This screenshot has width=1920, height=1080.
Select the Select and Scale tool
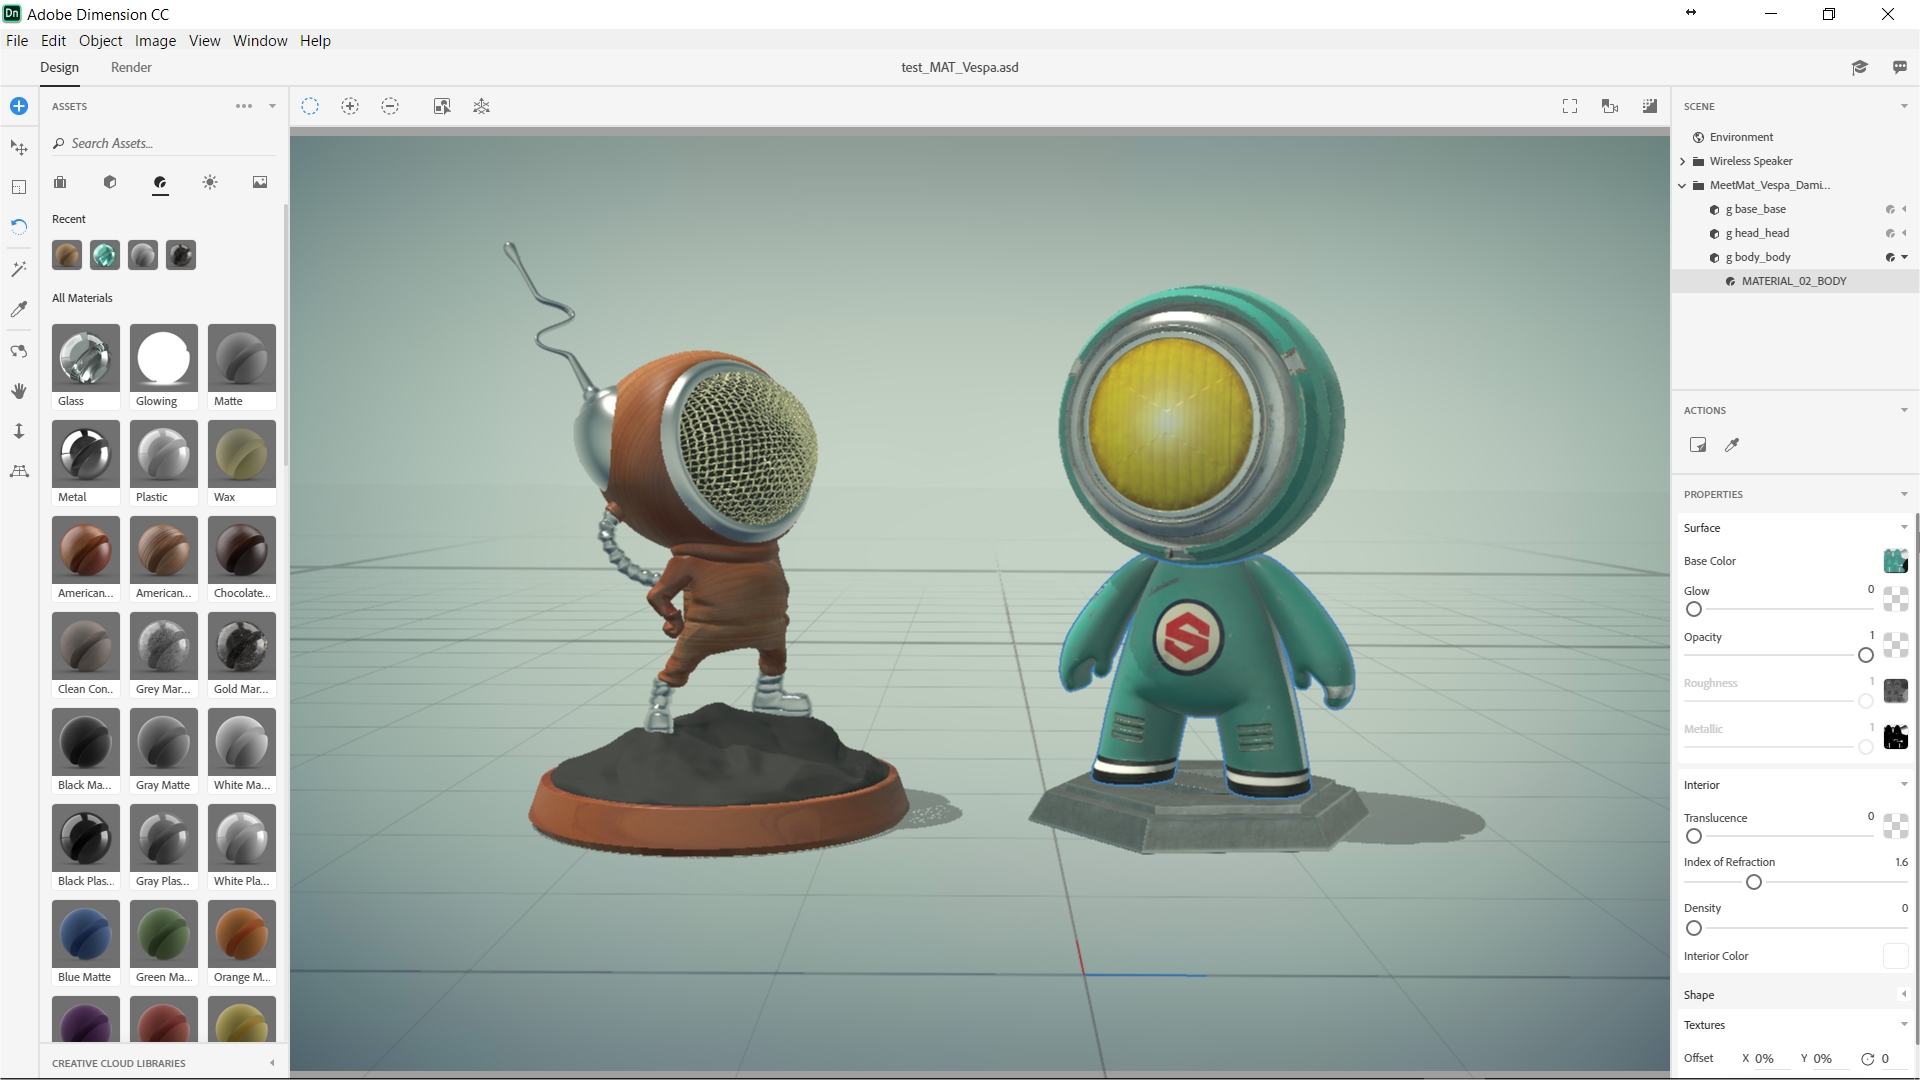click(19, 187)
